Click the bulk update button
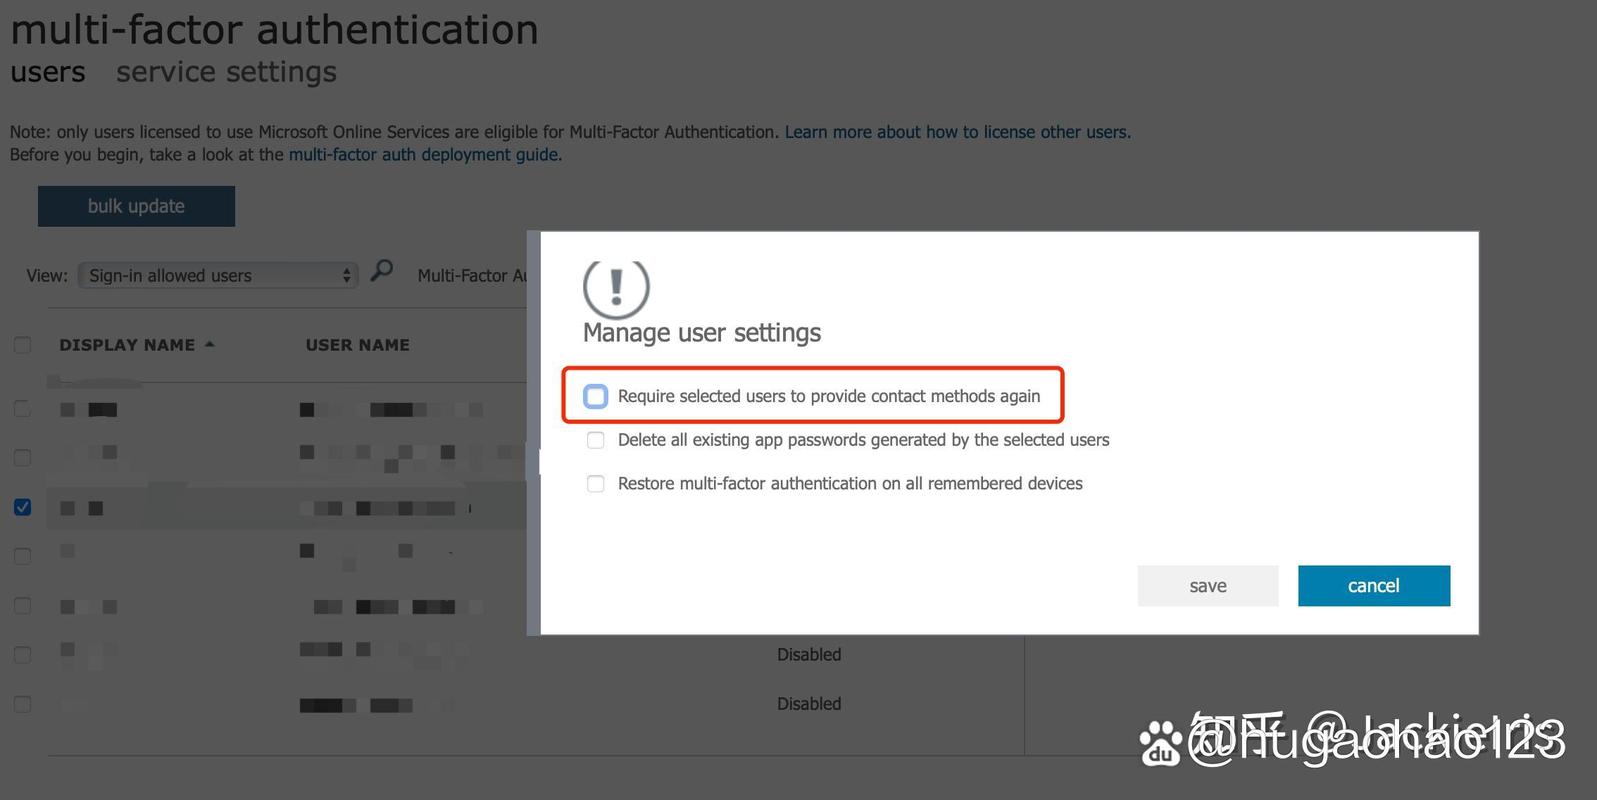This screenshot has height=800, width=1597. (x=136, y=206)
